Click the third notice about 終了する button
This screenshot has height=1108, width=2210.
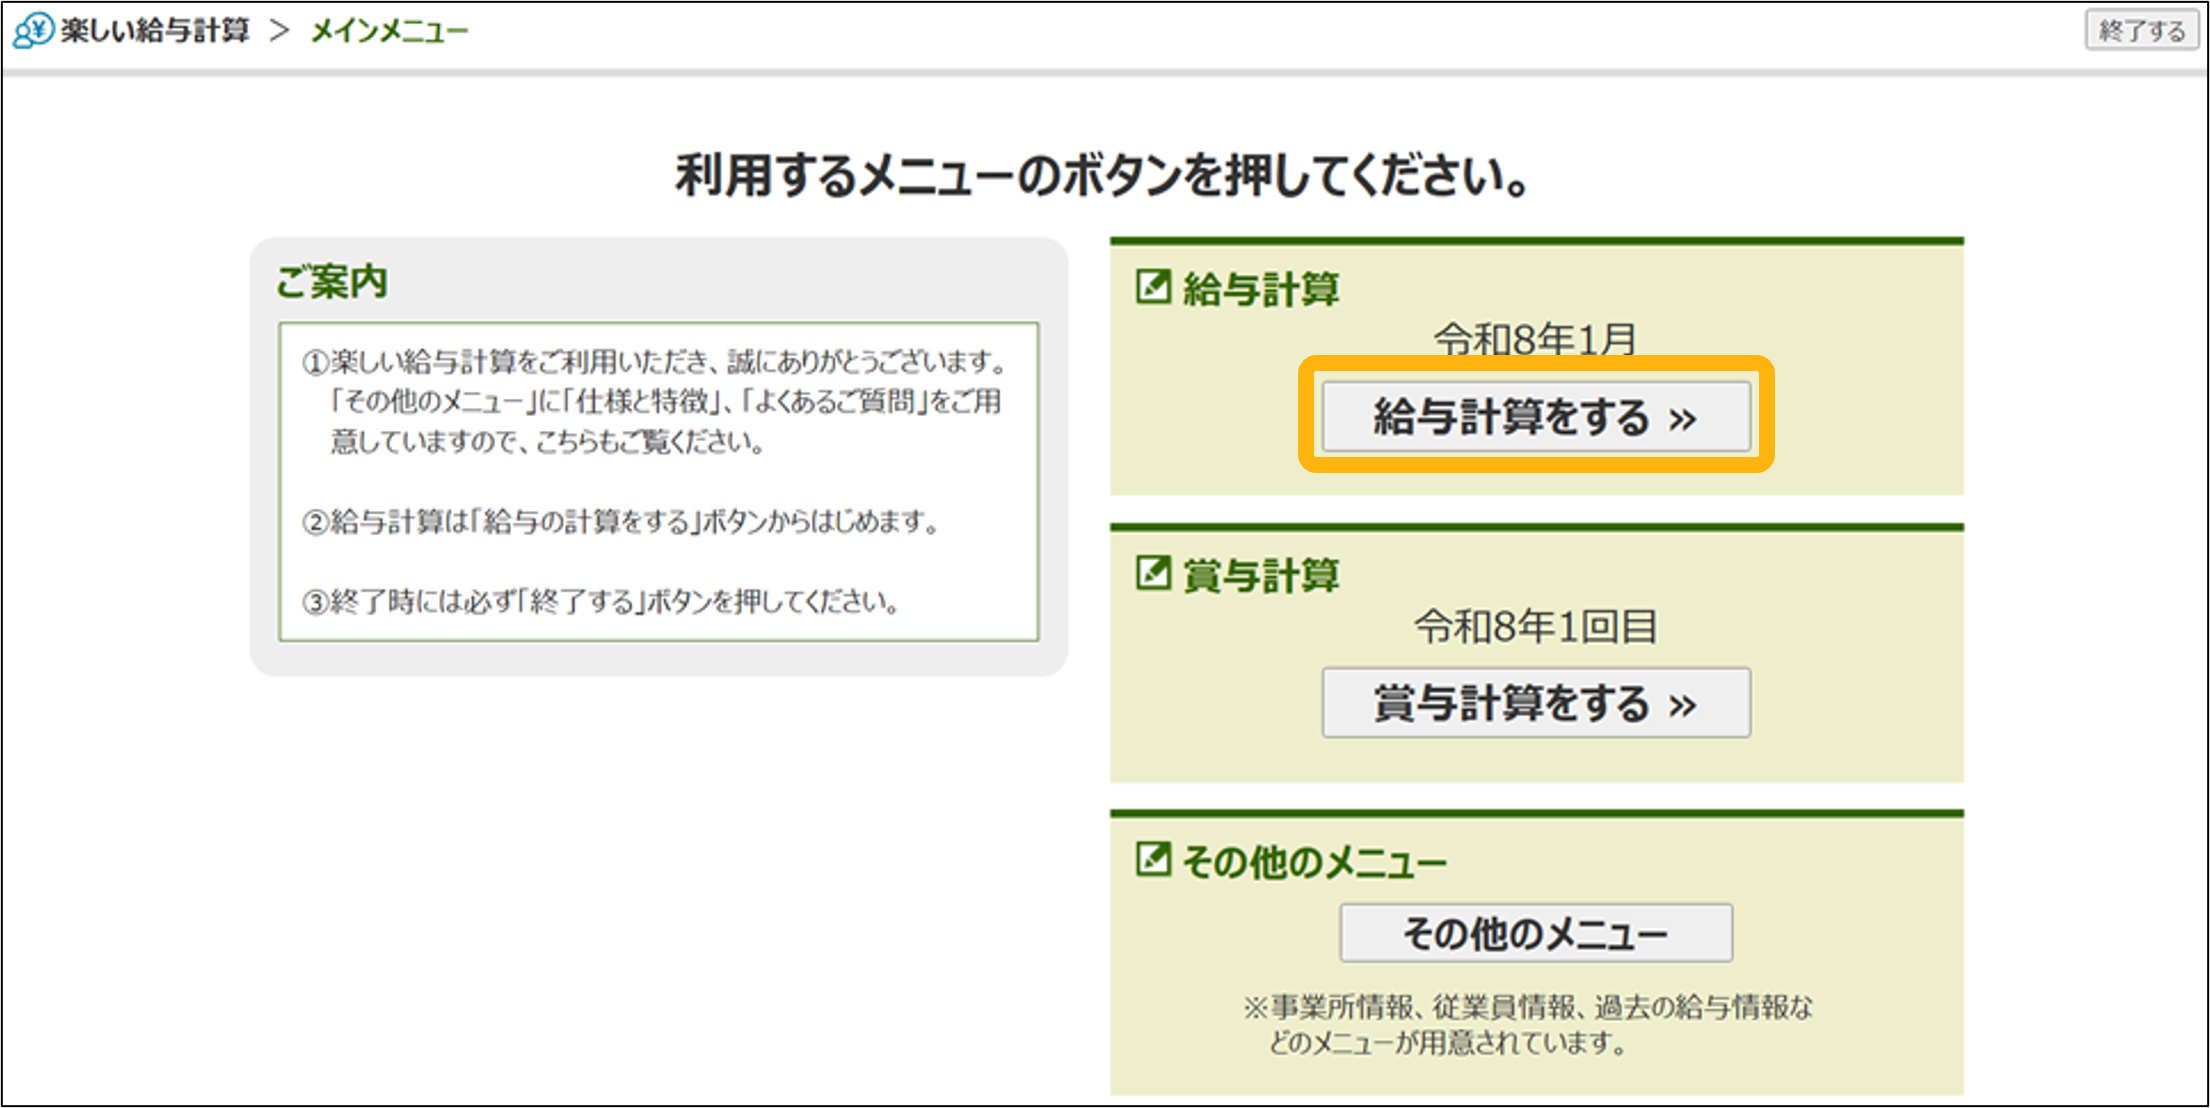pyautogui.click(x=600, y=601)
